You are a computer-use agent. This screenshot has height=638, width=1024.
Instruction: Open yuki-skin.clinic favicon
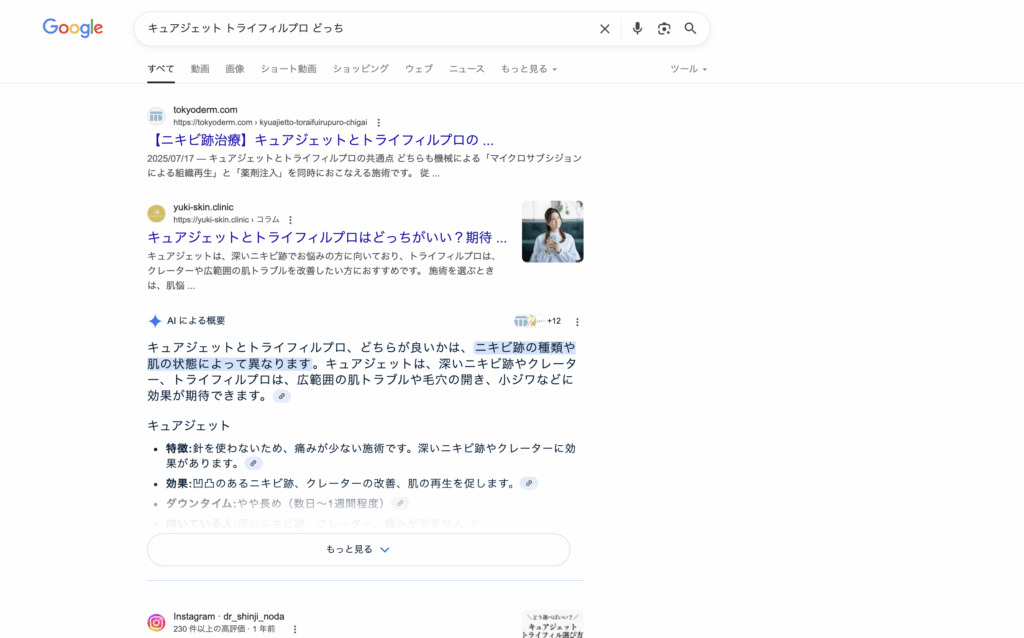tap(156, 214)
